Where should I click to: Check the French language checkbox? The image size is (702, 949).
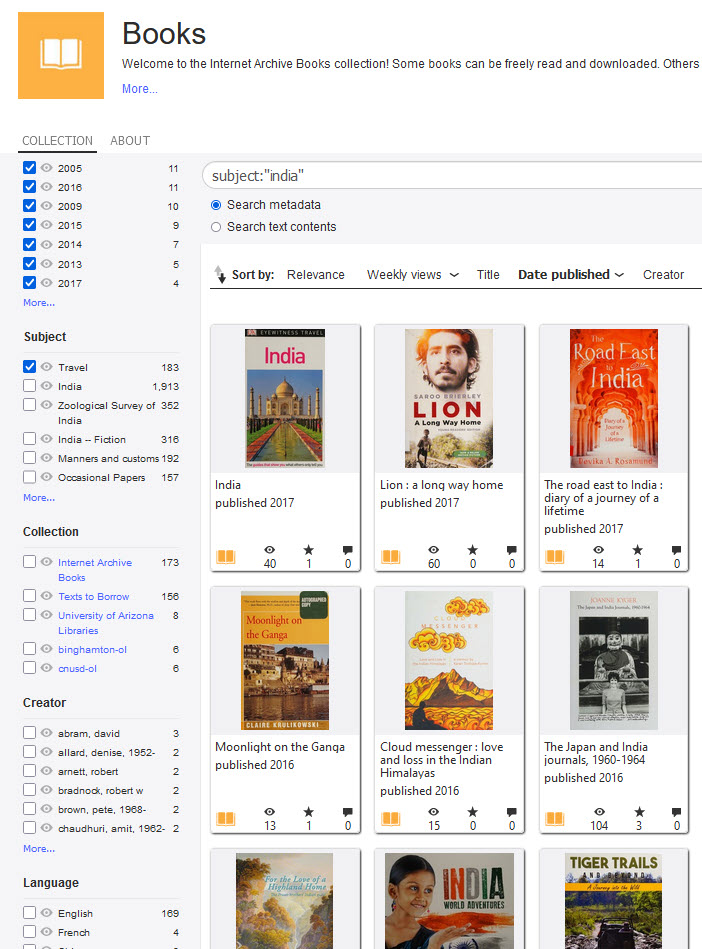click(x=29, y=931)
